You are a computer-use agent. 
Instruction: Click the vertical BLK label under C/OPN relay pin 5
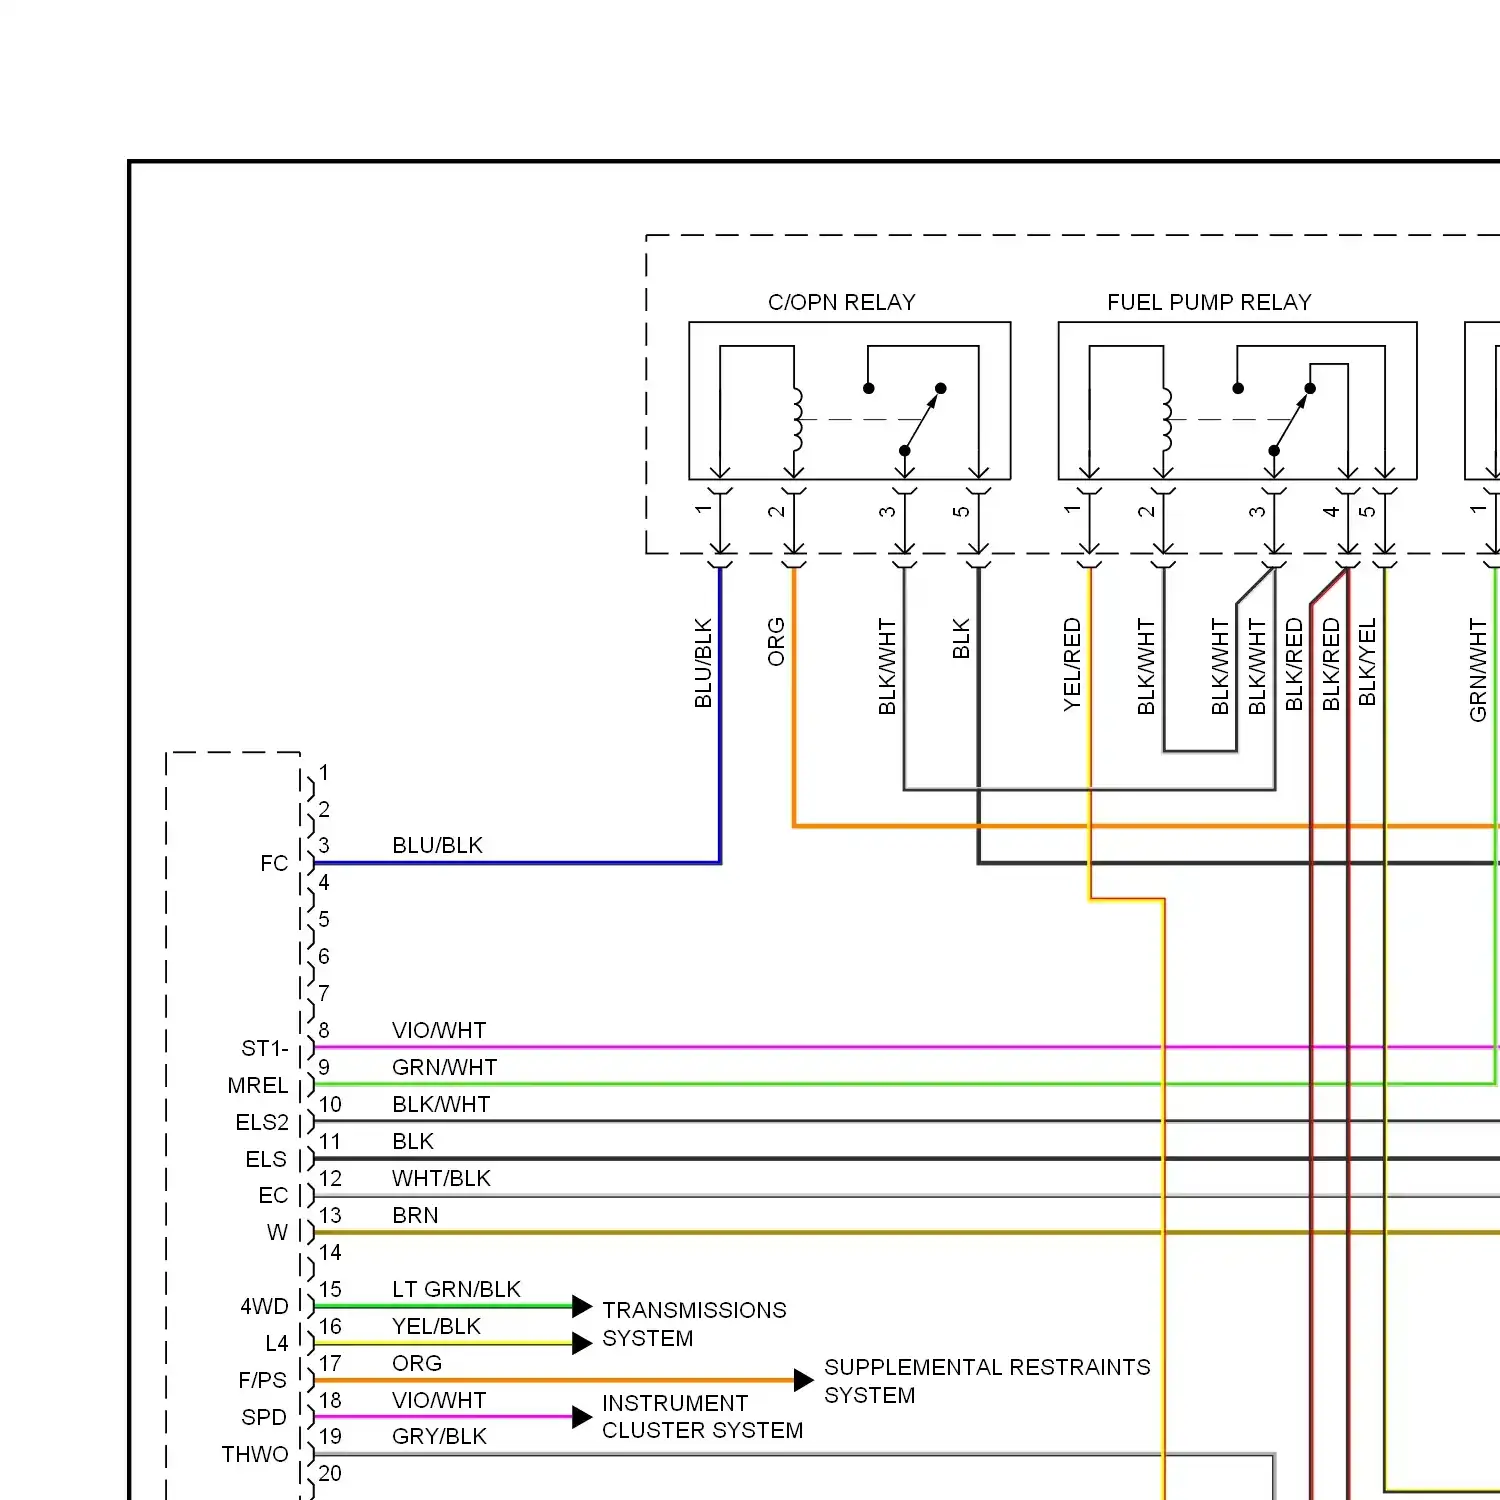pos(961,638)
